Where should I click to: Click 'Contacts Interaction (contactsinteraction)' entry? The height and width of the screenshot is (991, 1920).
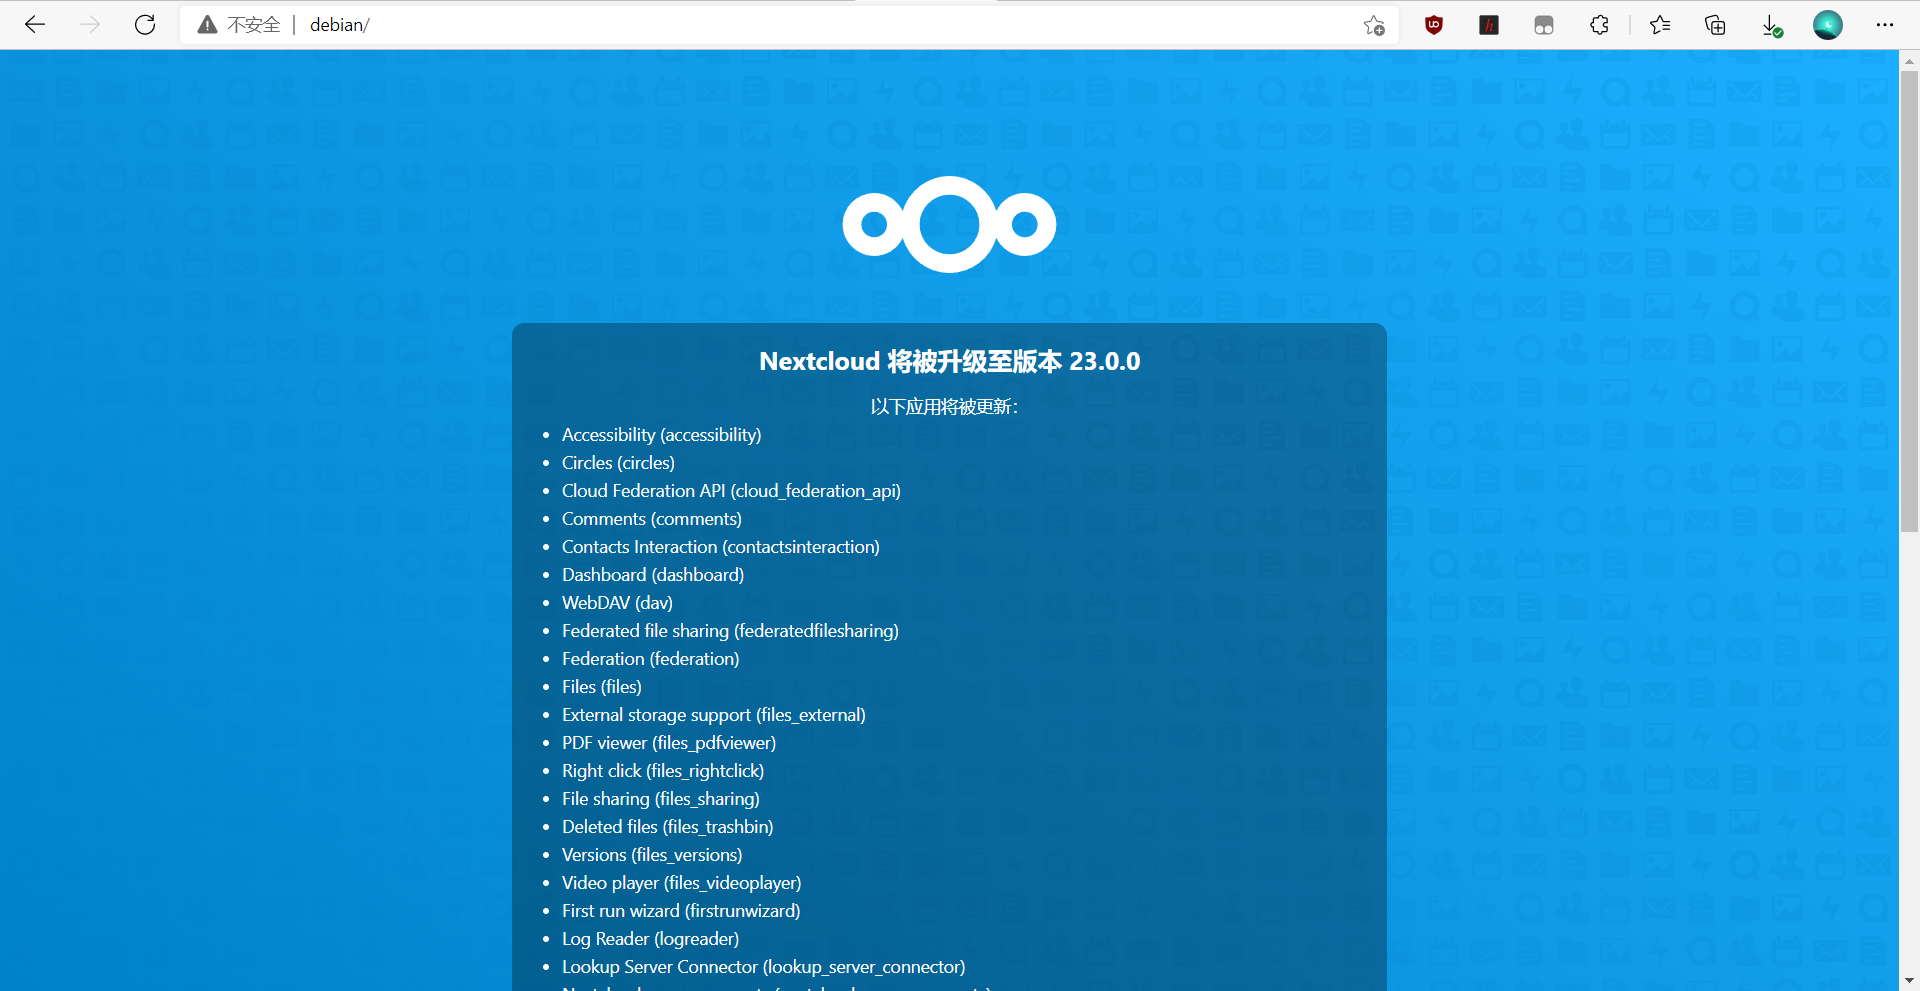pos(721,547)
